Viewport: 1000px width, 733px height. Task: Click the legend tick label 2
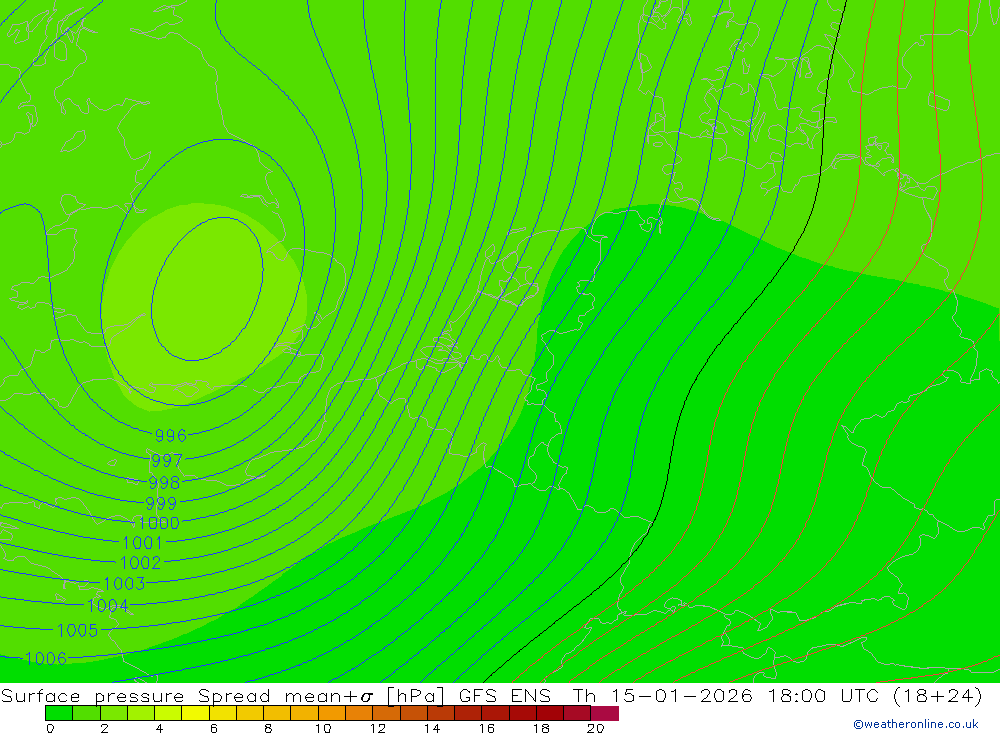pyautogui.click(x=105, y=728)
